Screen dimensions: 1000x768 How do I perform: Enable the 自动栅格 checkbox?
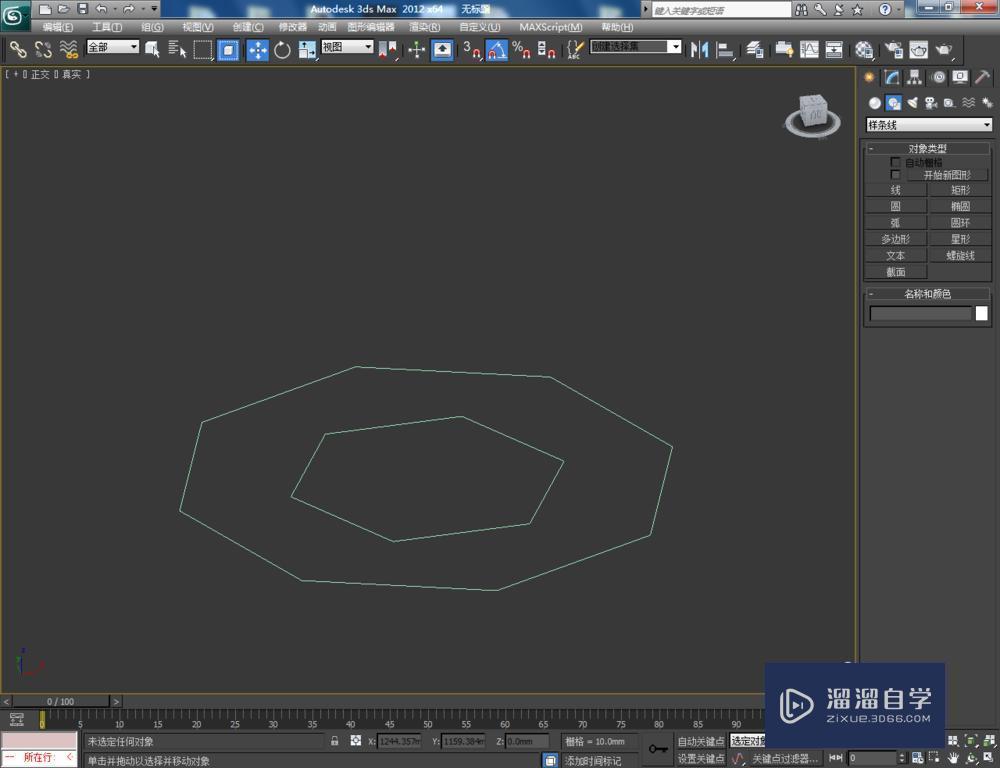[x=896, y=162]
